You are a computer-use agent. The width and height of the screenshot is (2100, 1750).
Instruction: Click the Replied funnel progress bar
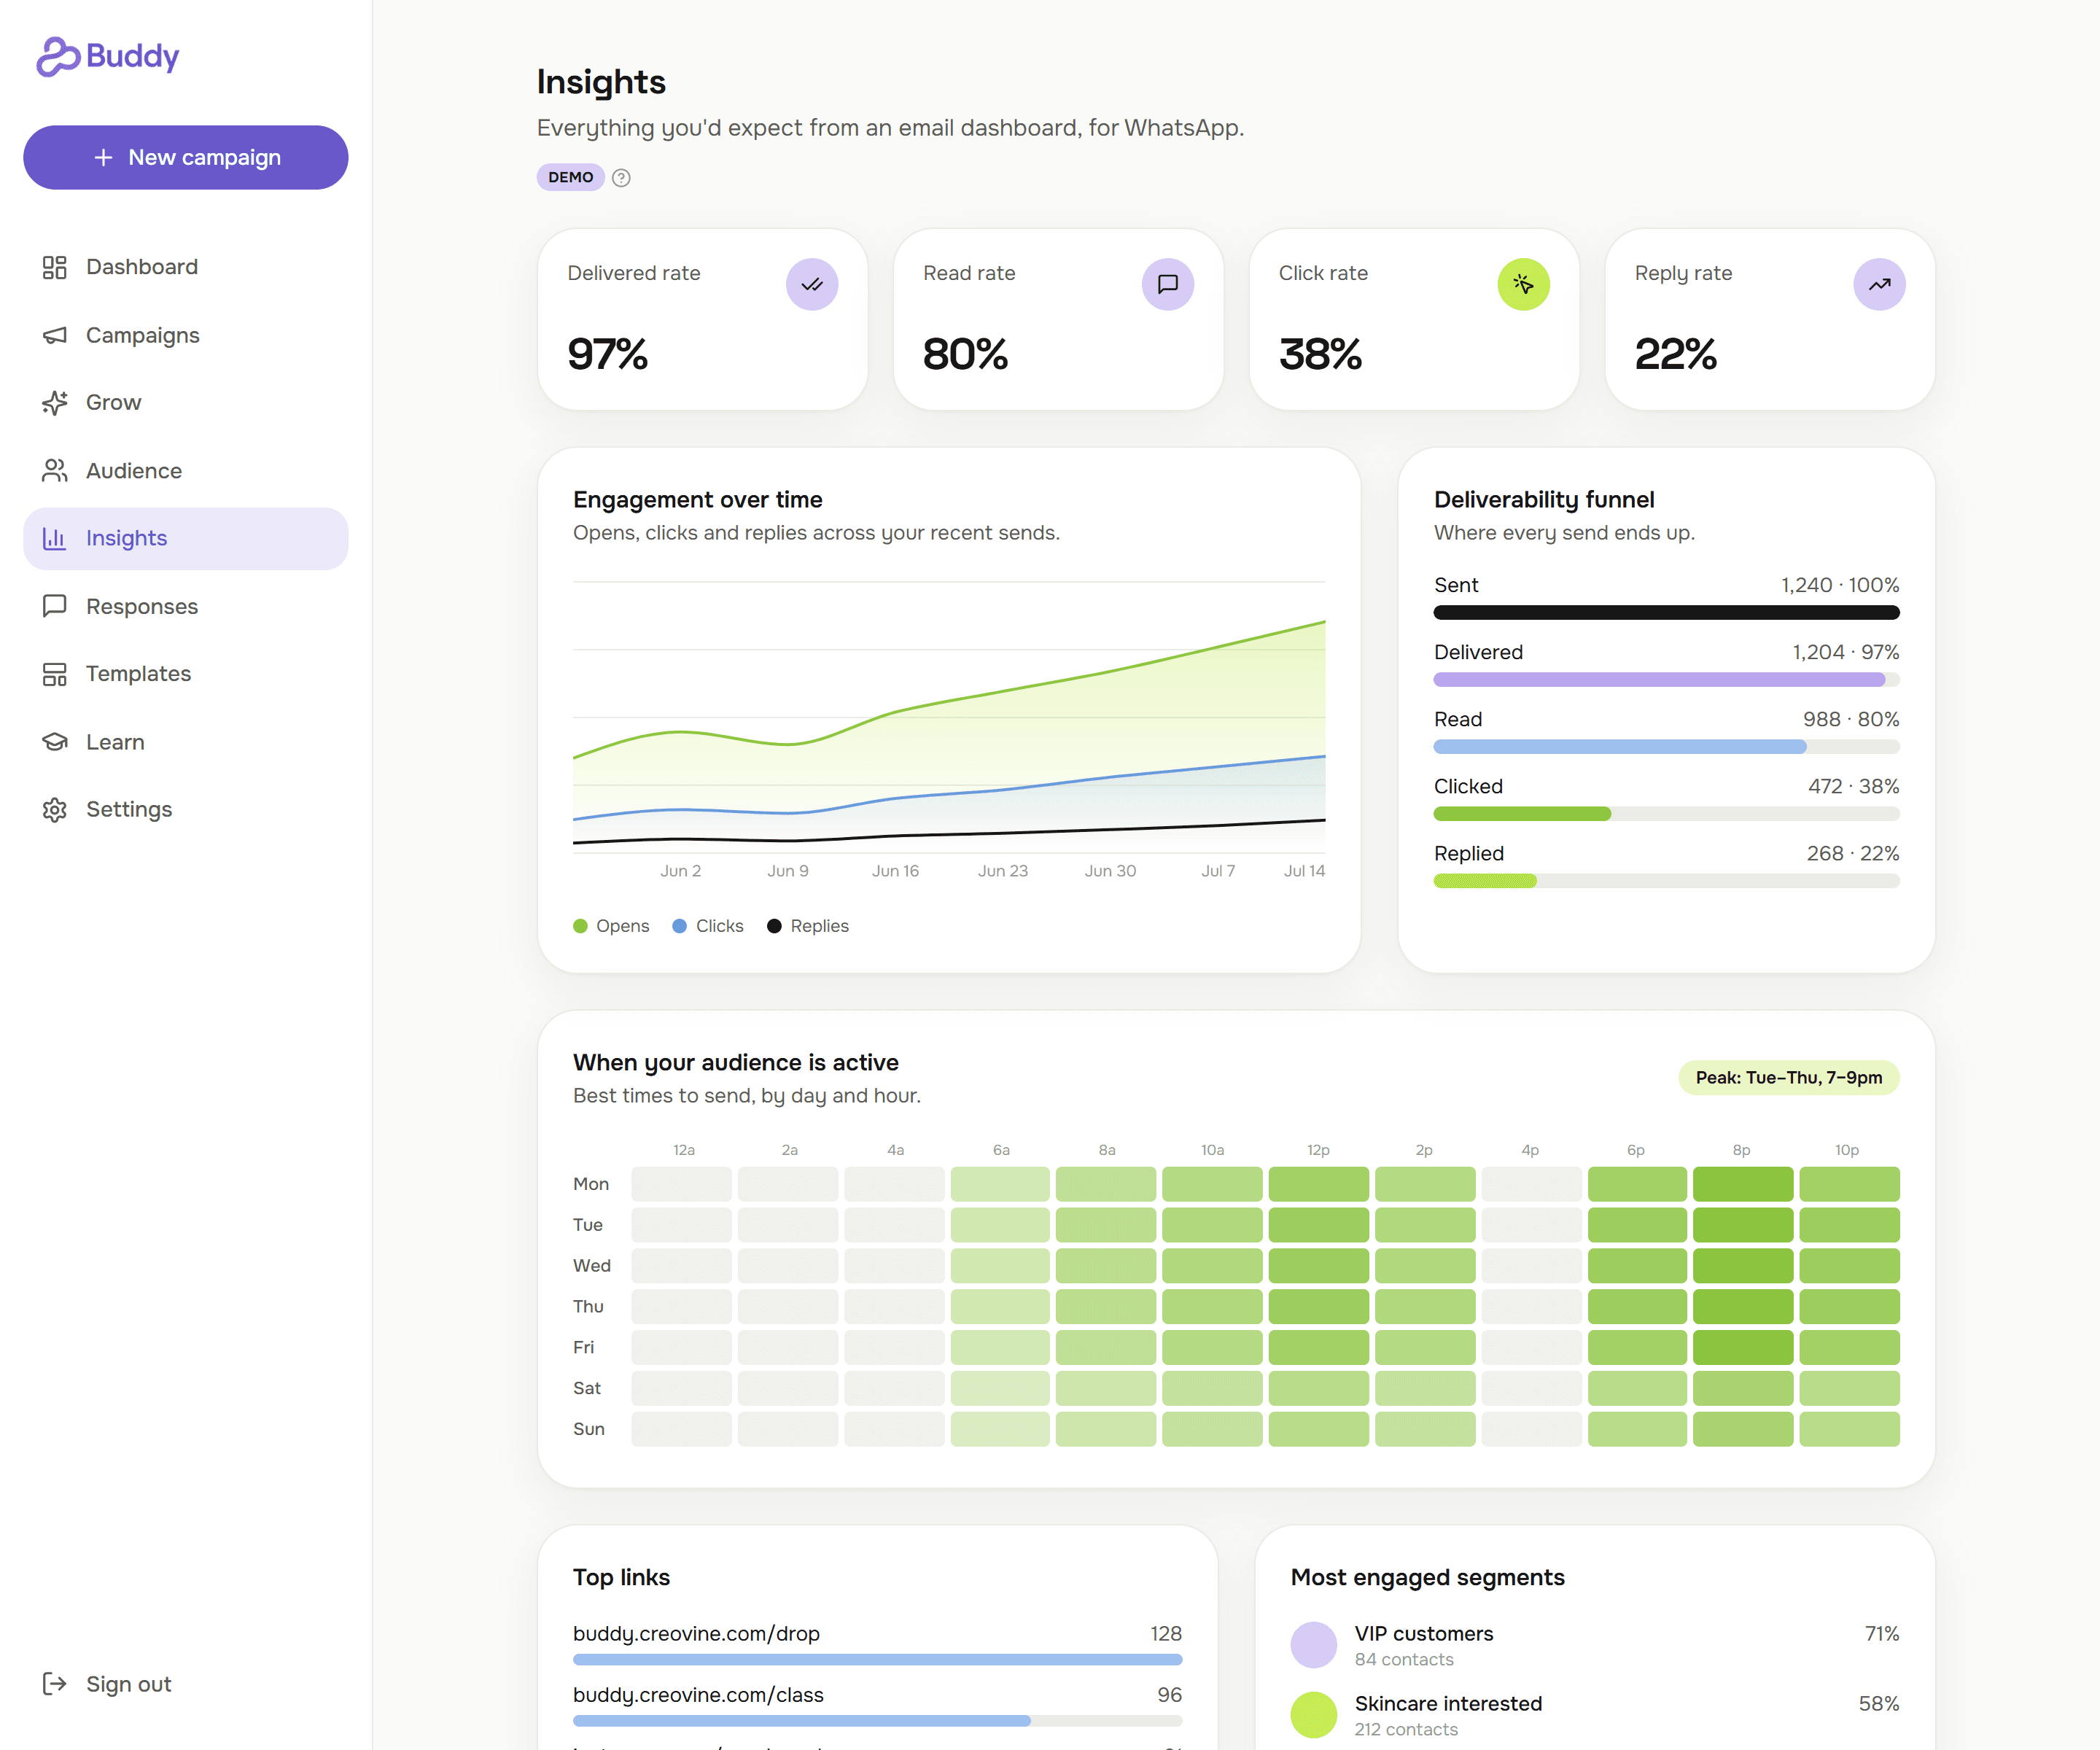click(1667, 881)
